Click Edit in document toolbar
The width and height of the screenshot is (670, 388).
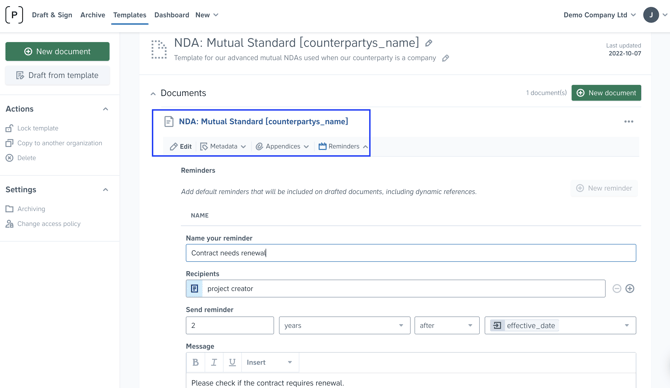tap(181, 147)
